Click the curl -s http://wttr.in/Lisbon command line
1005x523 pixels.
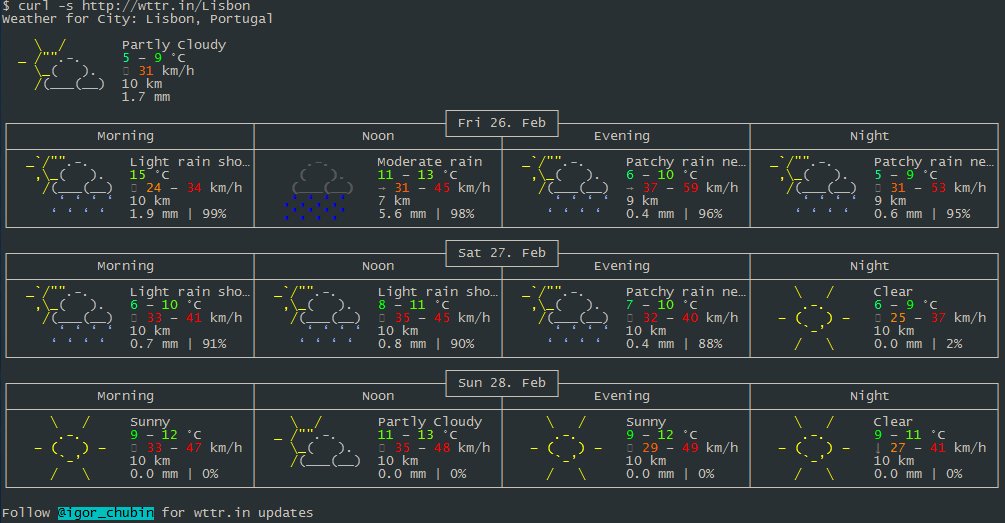(126, 6)
